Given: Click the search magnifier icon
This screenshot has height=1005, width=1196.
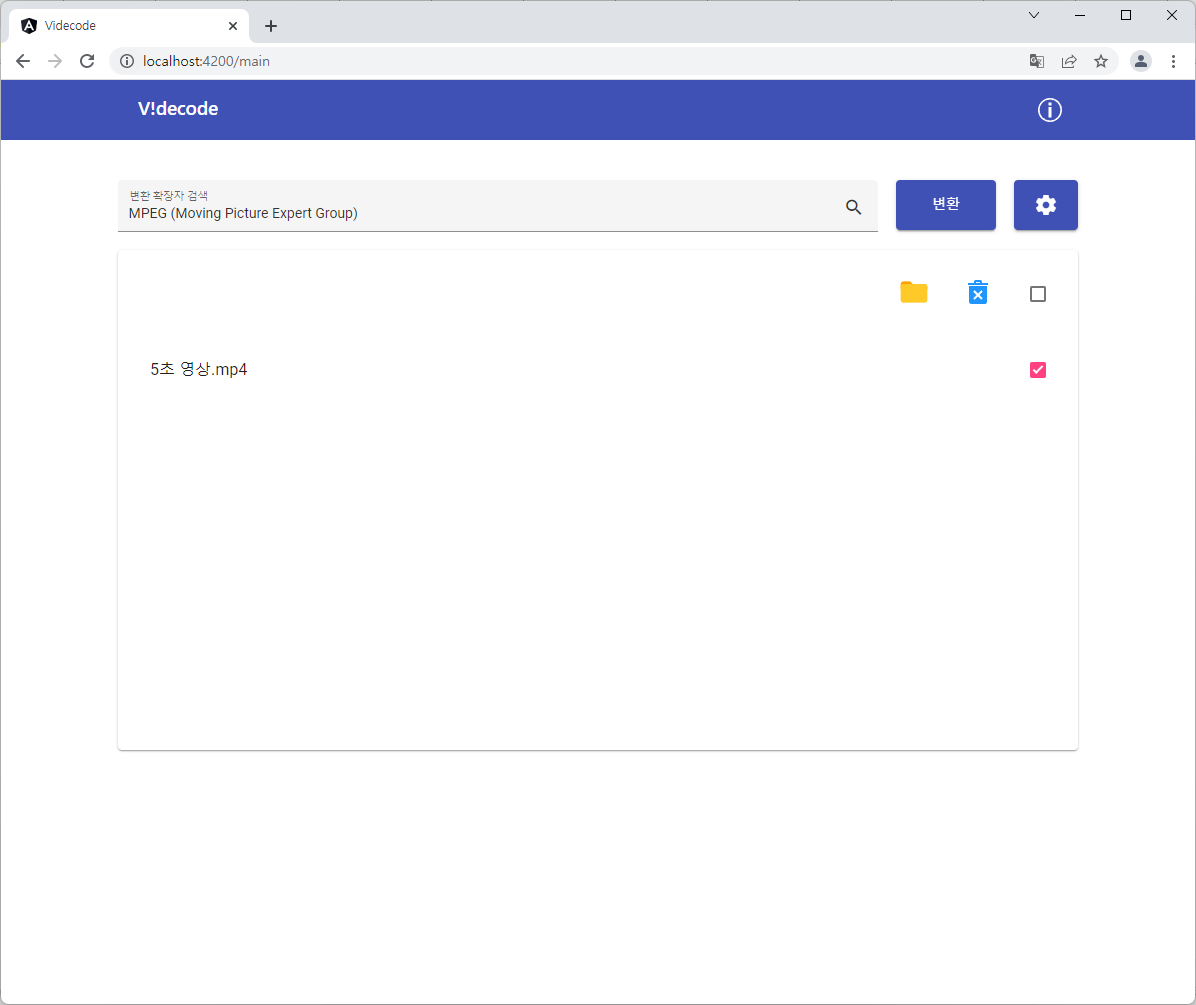Looking at the screenshot, I should coord(854,207).
